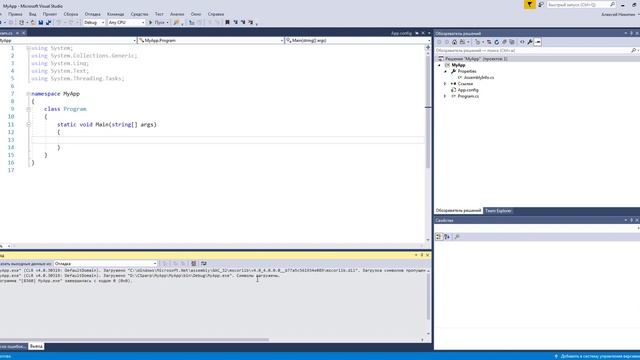Click the feedback icon beside quick launch

541,4
